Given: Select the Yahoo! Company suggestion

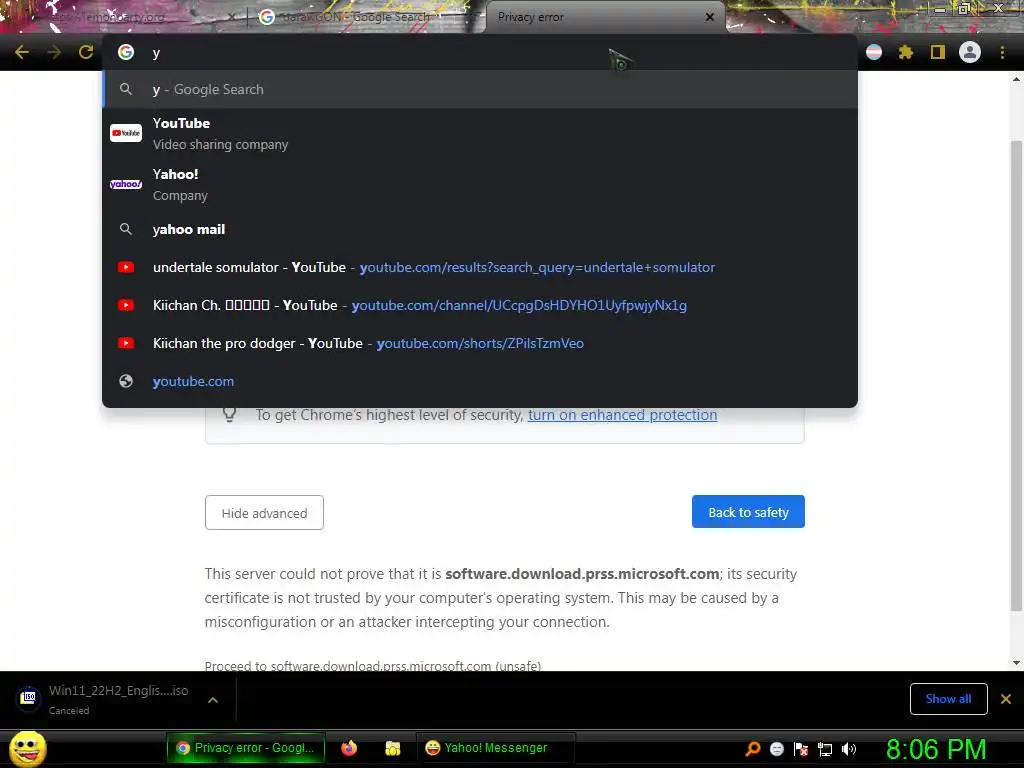Looking at the screenshot, I should click(480, 185).
